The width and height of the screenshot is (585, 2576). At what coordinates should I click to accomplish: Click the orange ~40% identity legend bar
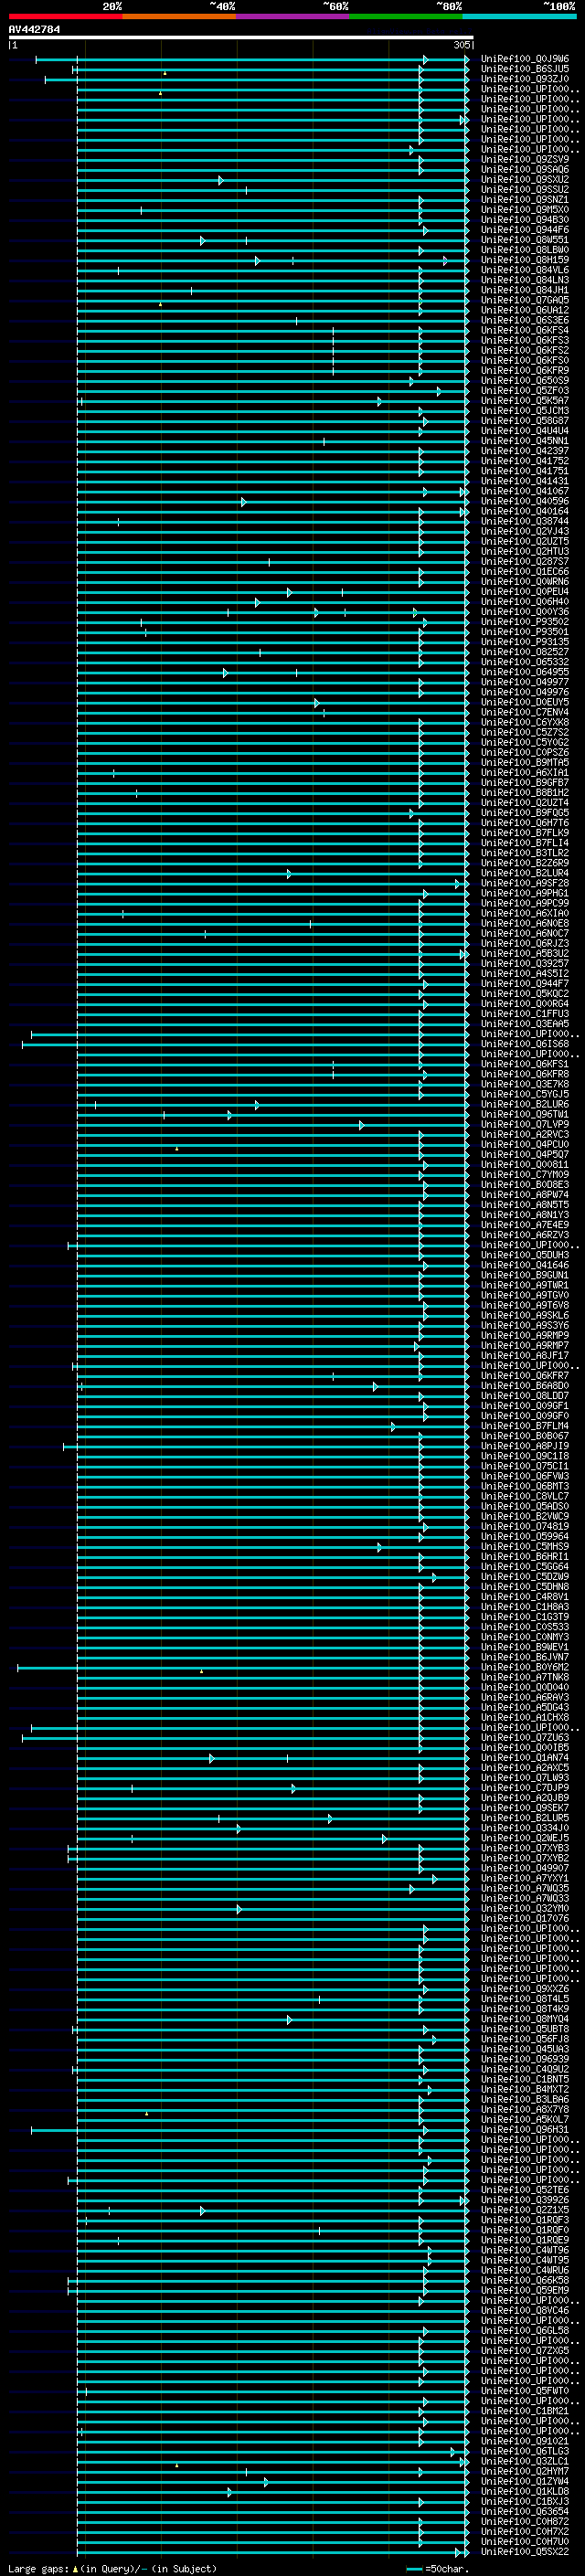179,17
